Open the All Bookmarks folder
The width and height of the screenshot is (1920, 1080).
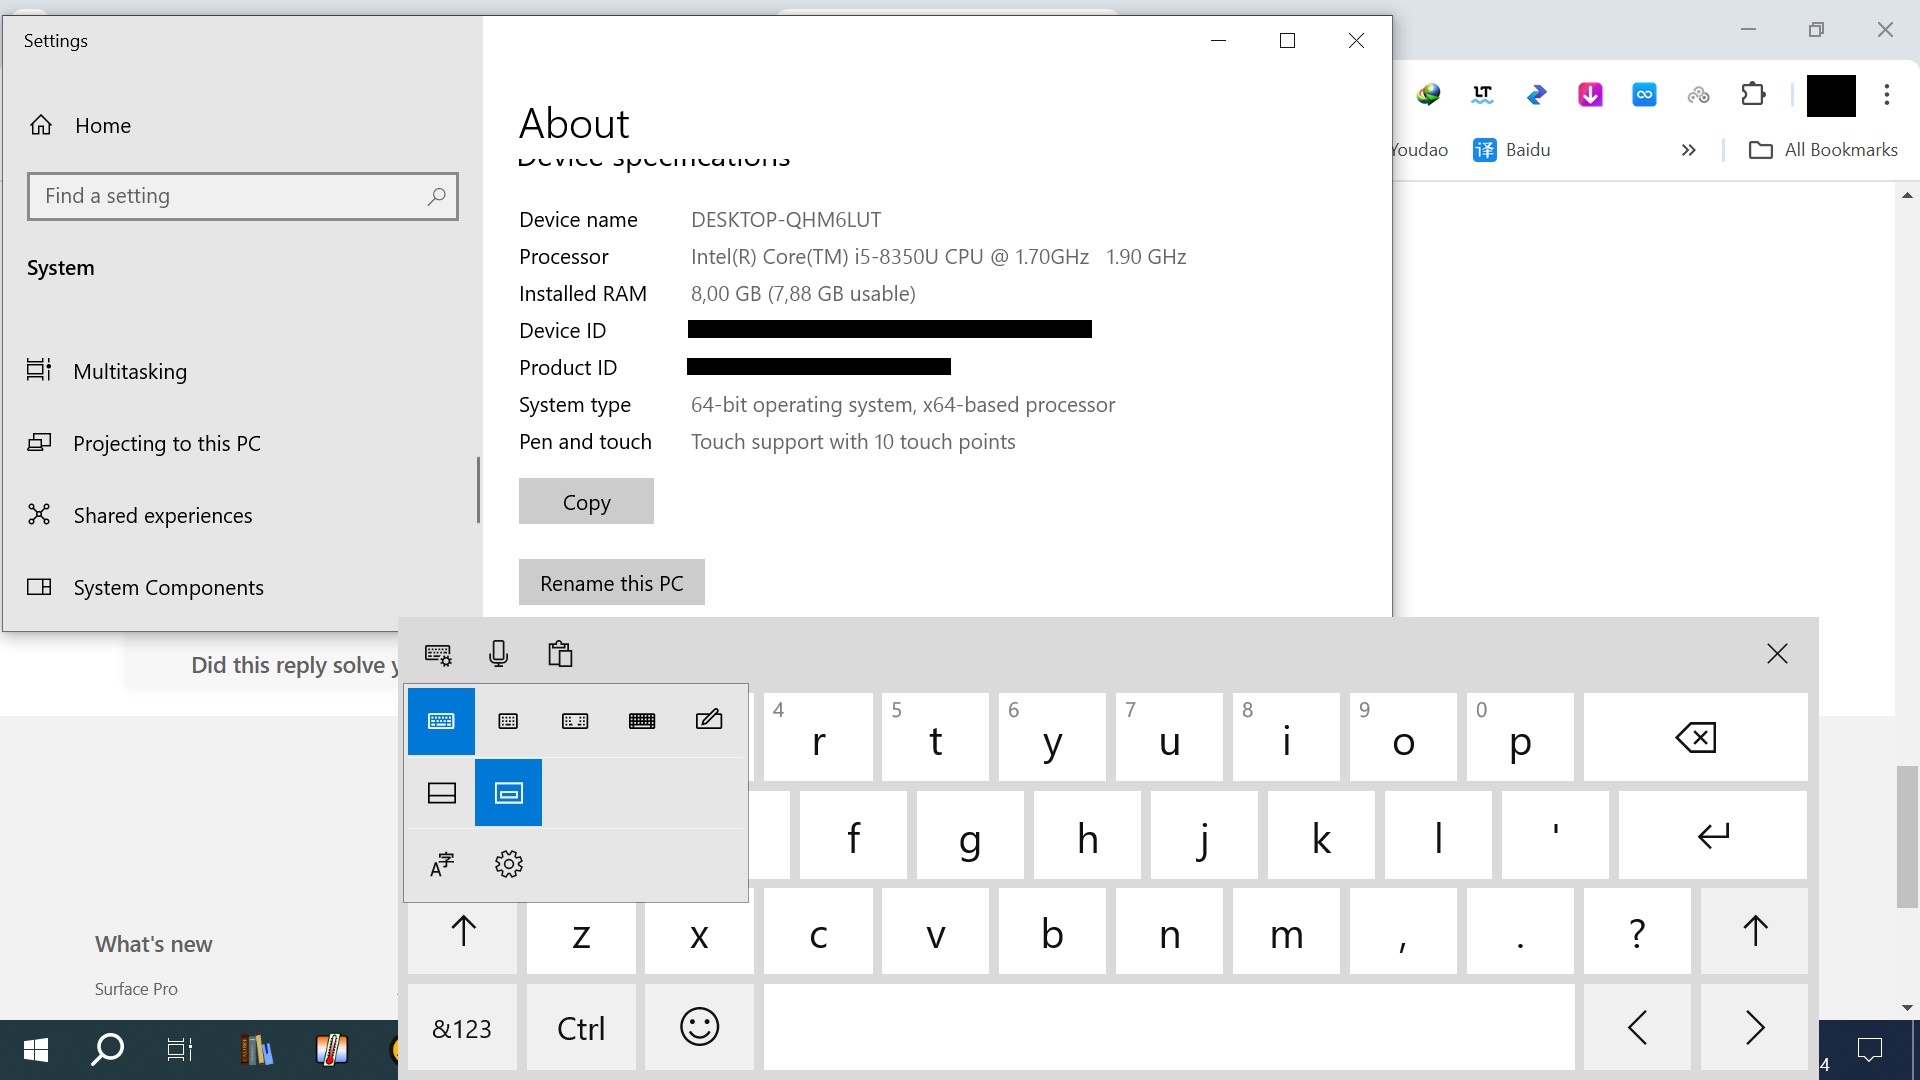click(x=1823, y=150)
